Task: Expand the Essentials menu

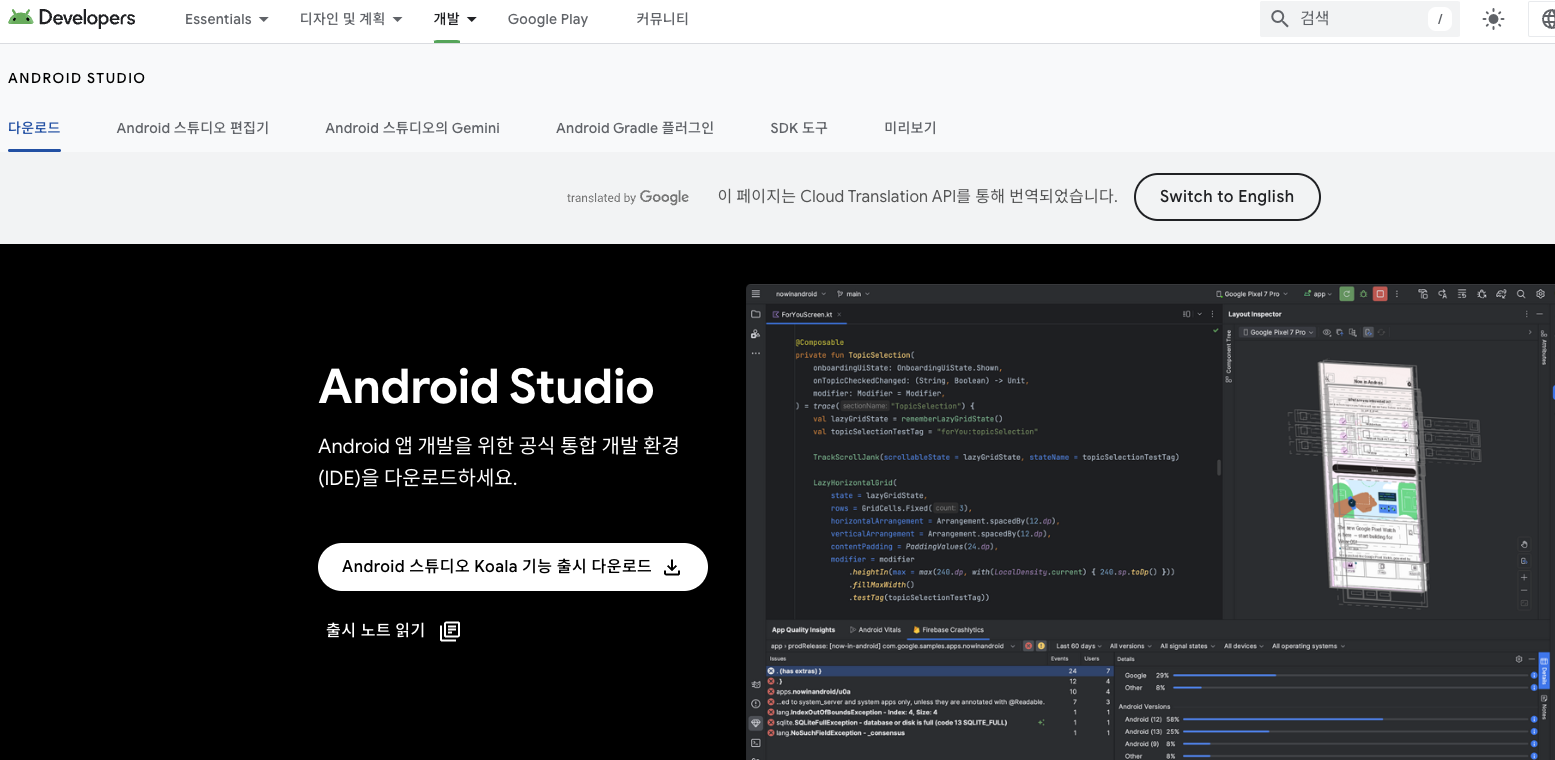Action: click(227, 19)
